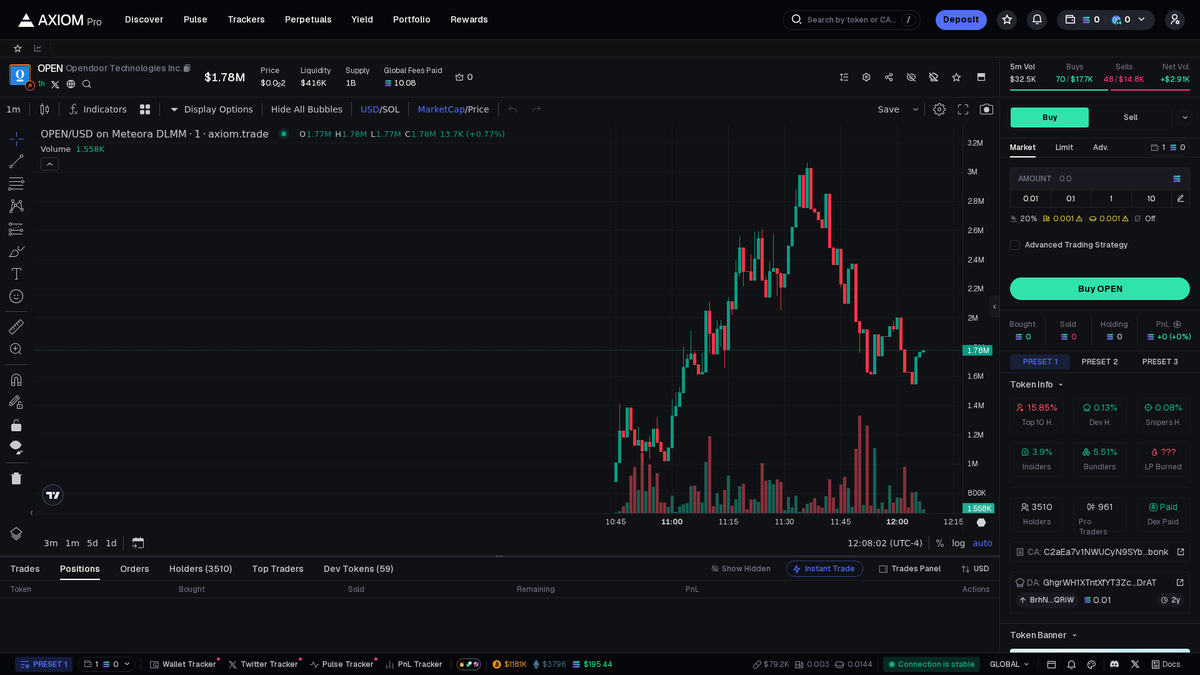This screenshot has height=675, width=1200.
Task: Go to the Perpetuals page
Action: [308, 19]
